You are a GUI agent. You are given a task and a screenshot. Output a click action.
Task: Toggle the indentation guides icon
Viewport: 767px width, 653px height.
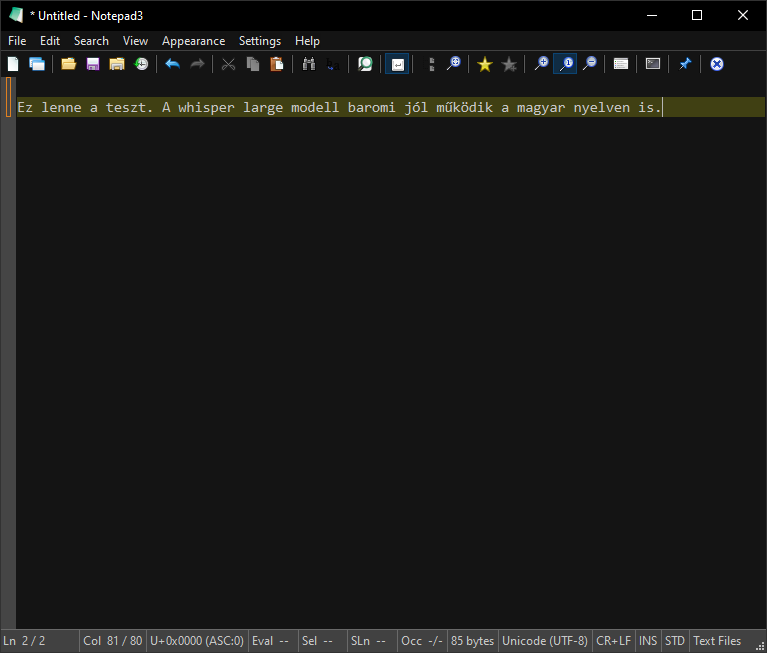point(431,64)
